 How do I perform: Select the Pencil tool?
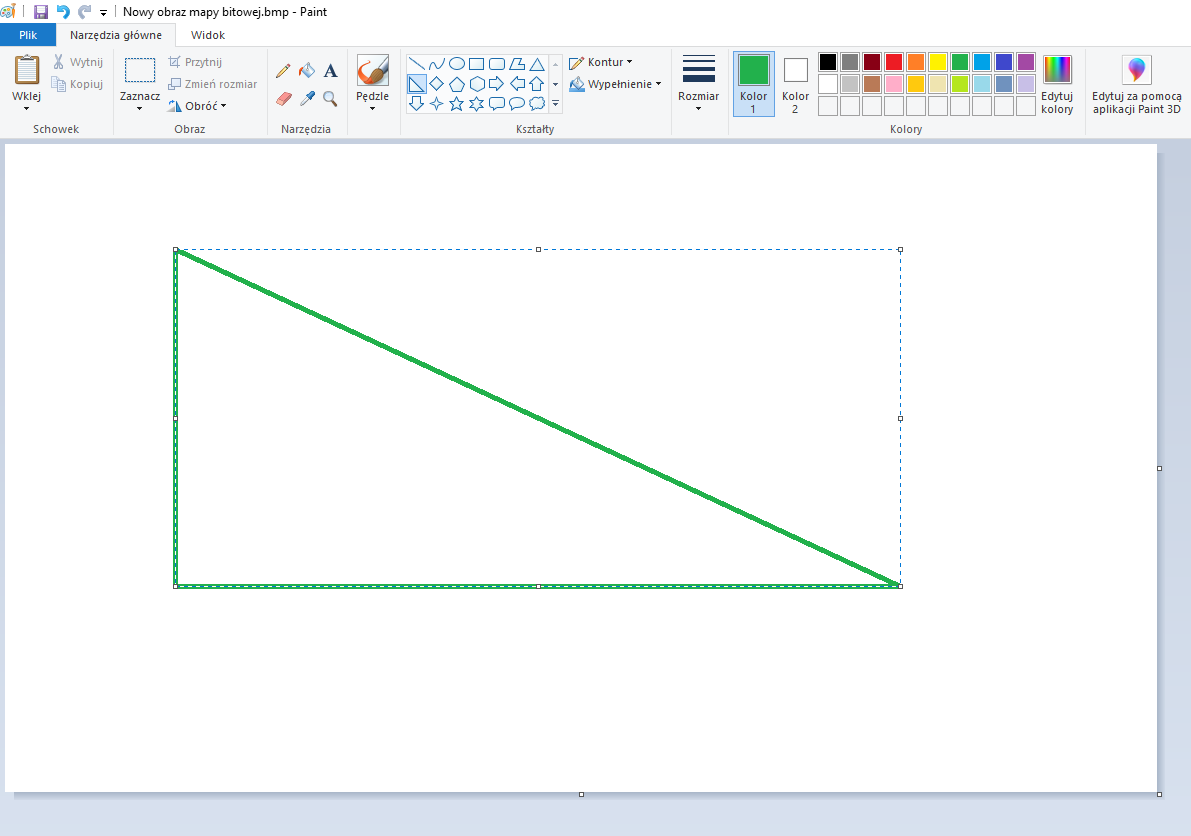[x=283, y=71]
